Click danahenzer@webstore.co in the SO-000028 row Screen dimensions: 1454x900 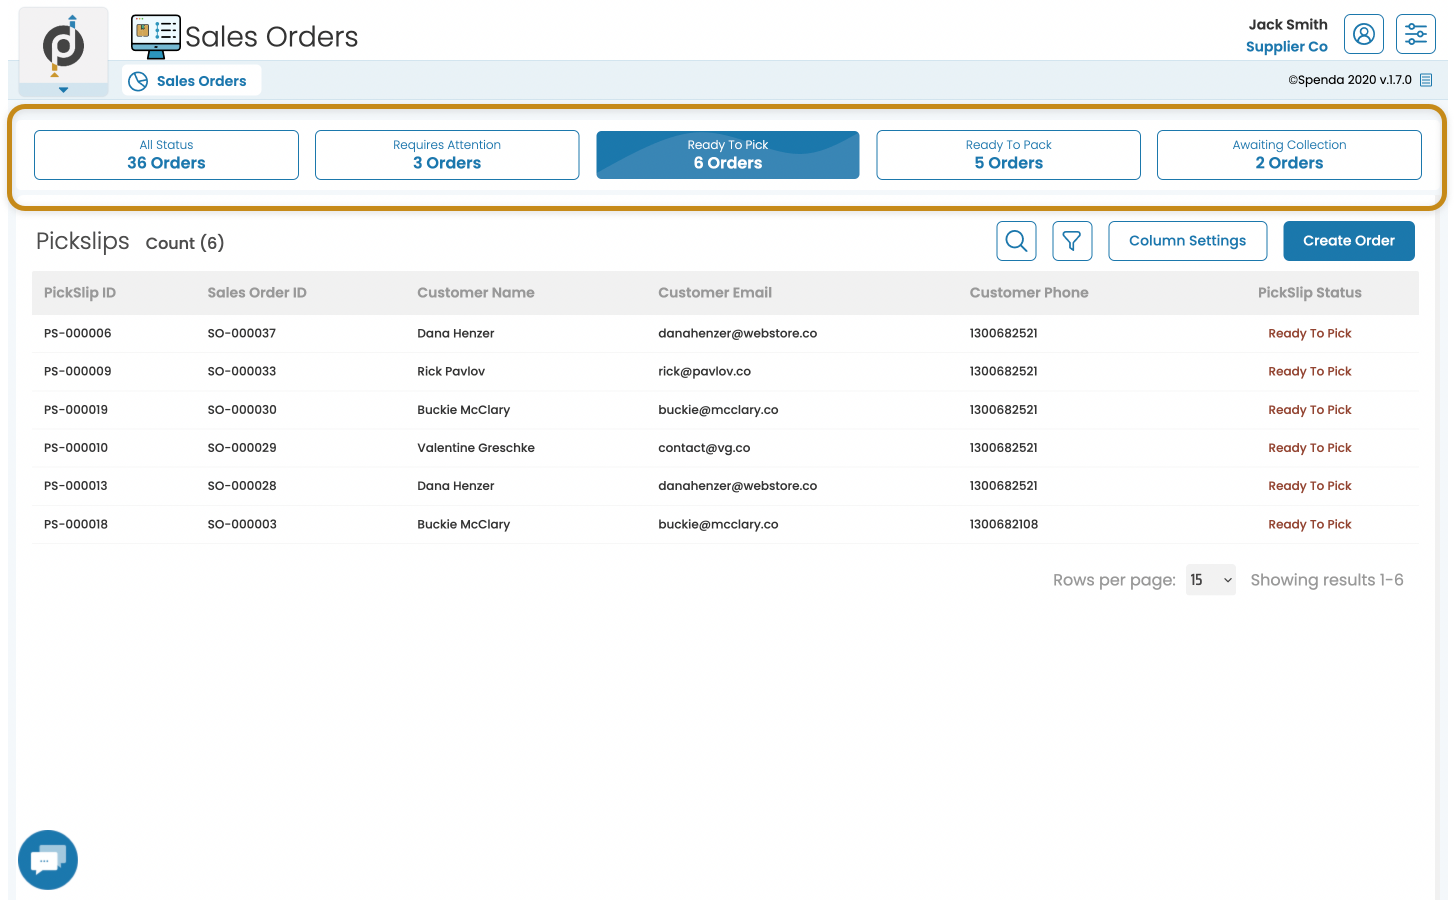(738, 486)
